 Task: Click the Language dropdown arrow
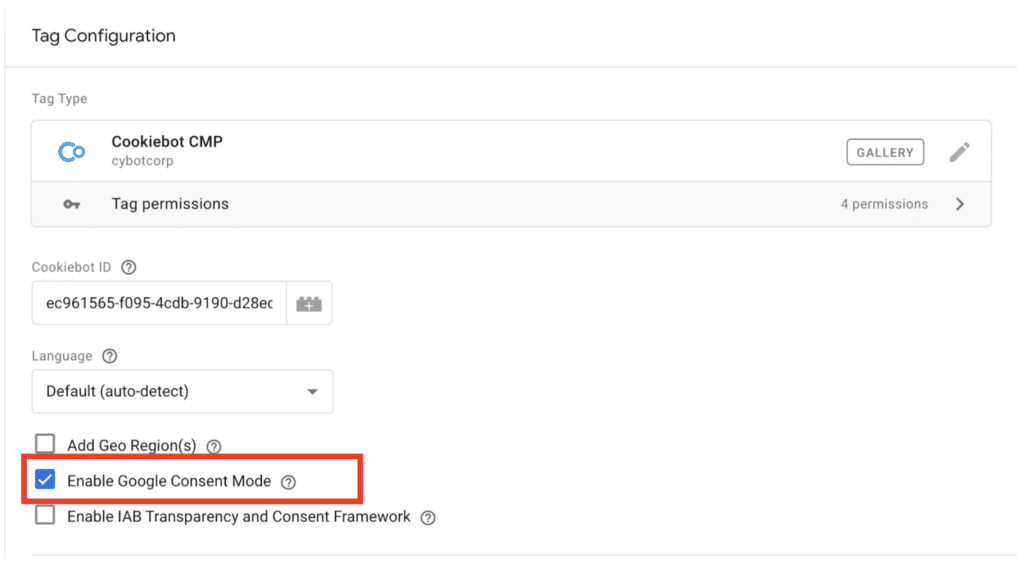pos(312,392)
